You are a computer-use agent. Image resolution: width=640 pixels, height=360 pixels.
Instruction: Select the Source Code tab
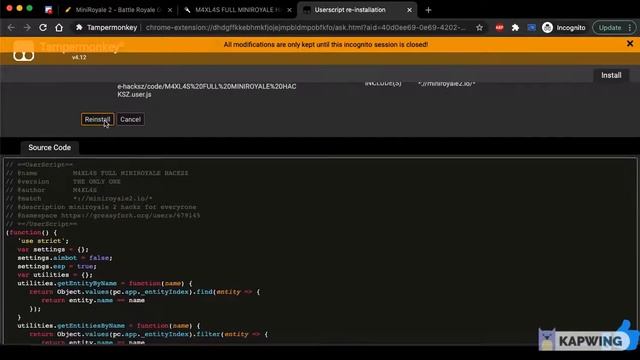click(x=49, y=147)
